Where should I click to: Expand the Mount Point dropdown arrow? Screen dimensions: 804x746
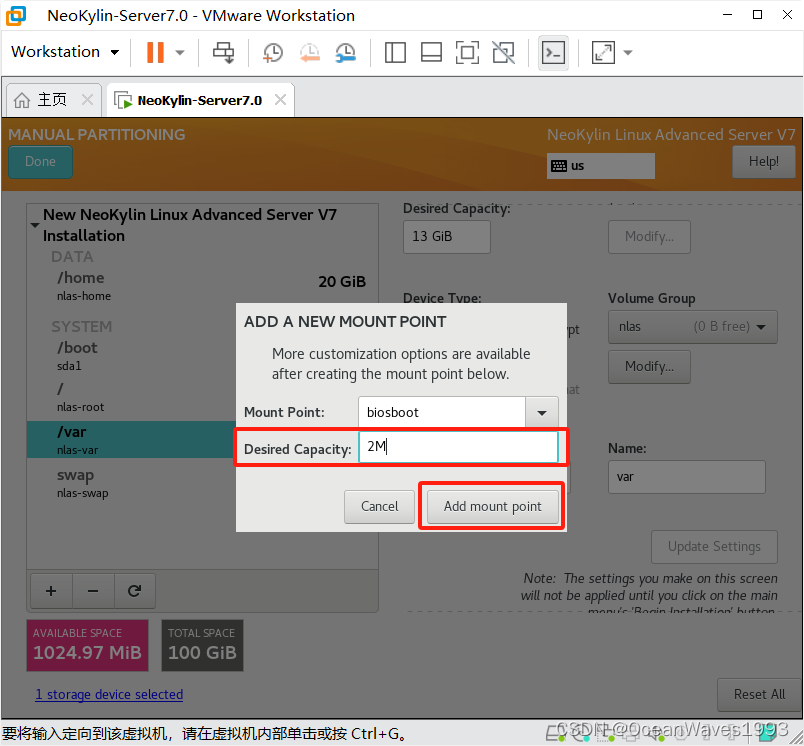tap(542, 412)
